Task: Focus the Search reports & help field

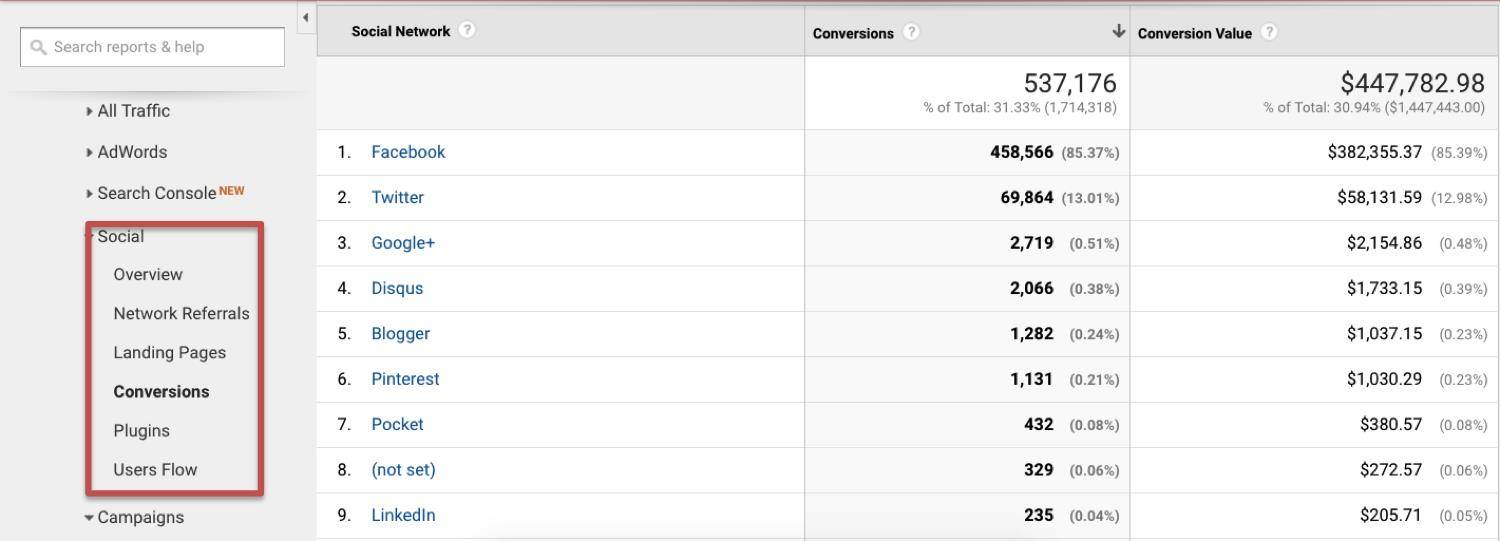Action: (152, 47)
